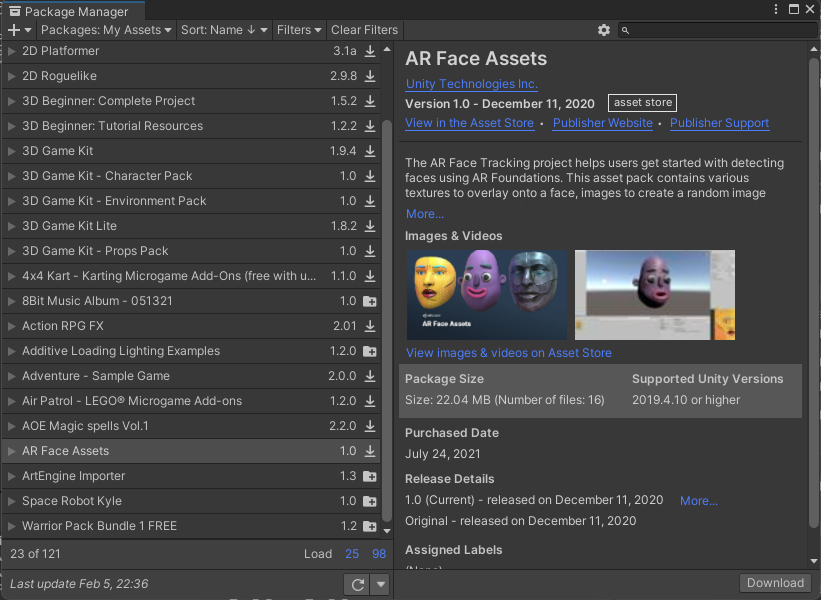Click More... next to release details
This screenshot has width=821, height=600.
pyautogui.click(x=698, y=501)
